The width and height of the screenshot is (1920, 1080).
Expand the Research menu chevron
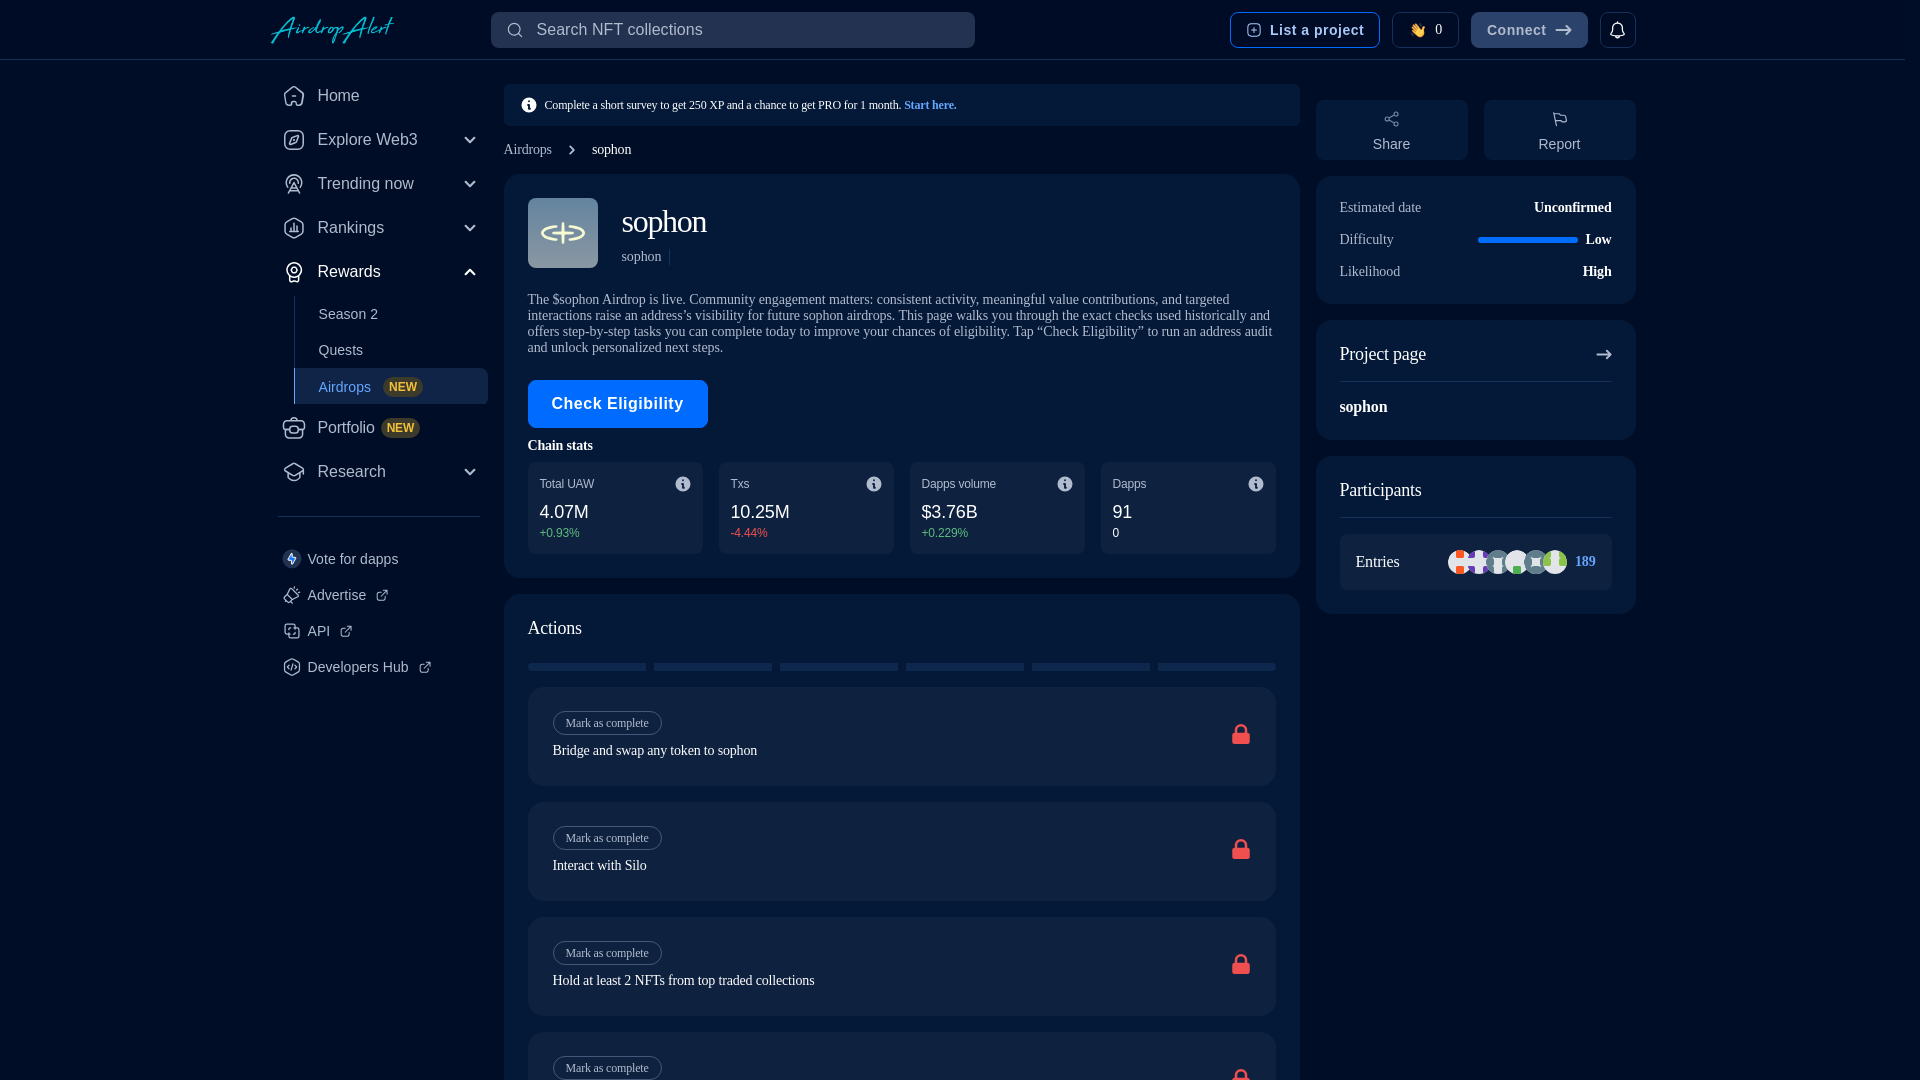click(469, 472)
